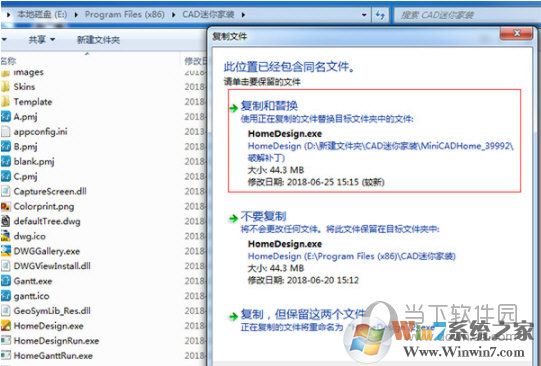Open the 共享 dropdown menu
This screenshot has height=366, width=541.
click(42, 40)
